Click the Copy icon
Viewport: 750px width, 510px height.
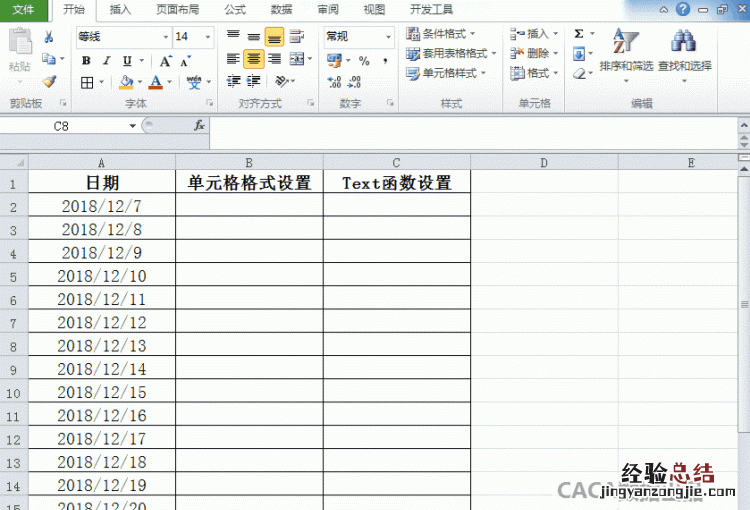click(49, 59)
